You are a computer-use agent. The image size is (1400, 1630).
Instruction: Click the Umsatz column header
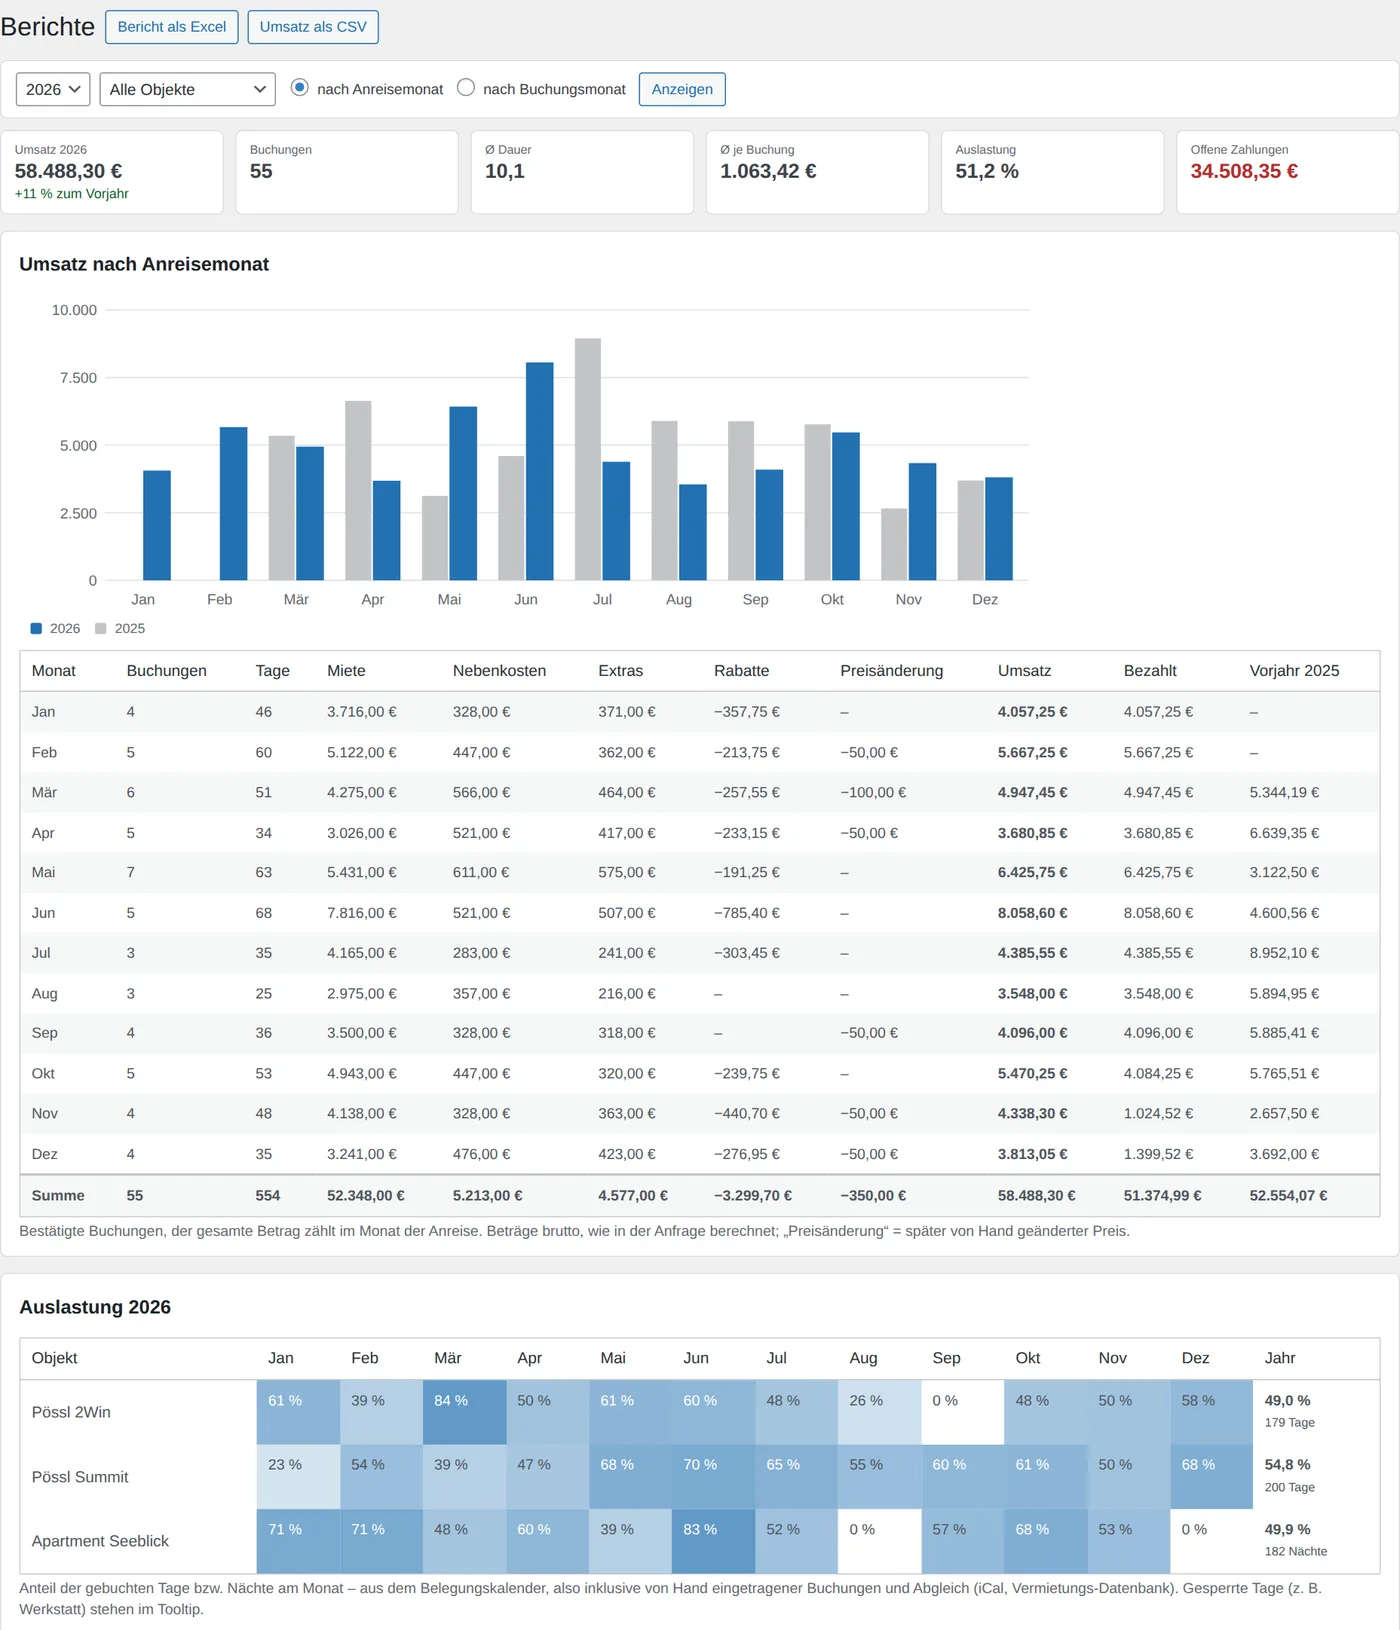(x=1024, y=671)
